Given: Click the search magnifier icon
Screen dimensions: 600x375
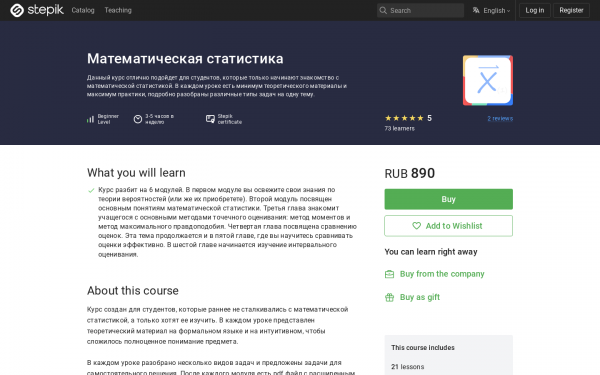Looking at the screenshot, I should 383,10.
